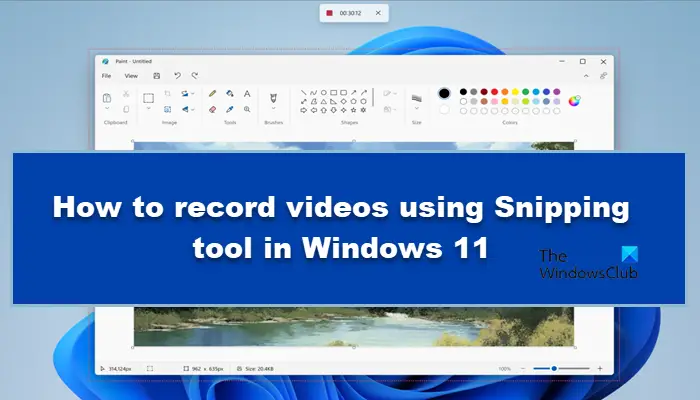Open the View menu in Paint
This screenshot has width=700, height=400.
131,76
